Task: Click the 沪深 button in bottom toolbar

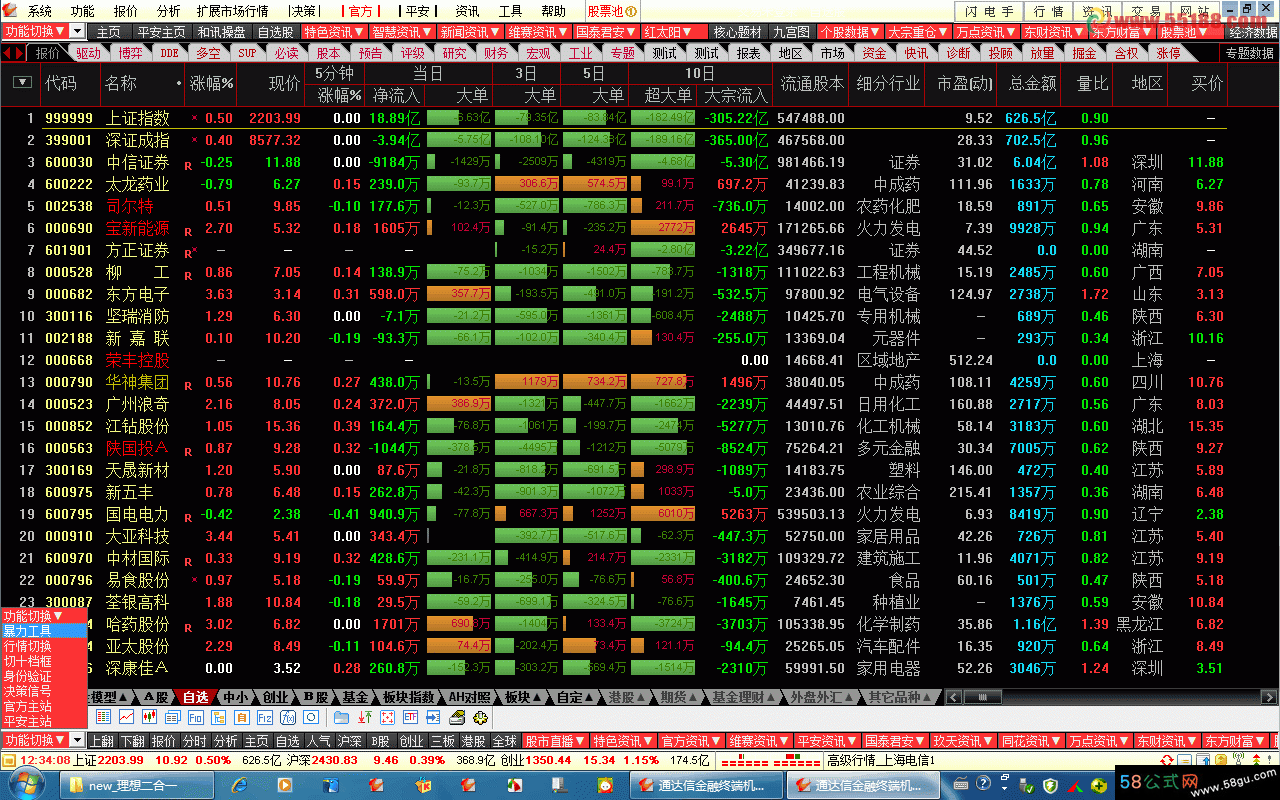Action: coord(349,741)
